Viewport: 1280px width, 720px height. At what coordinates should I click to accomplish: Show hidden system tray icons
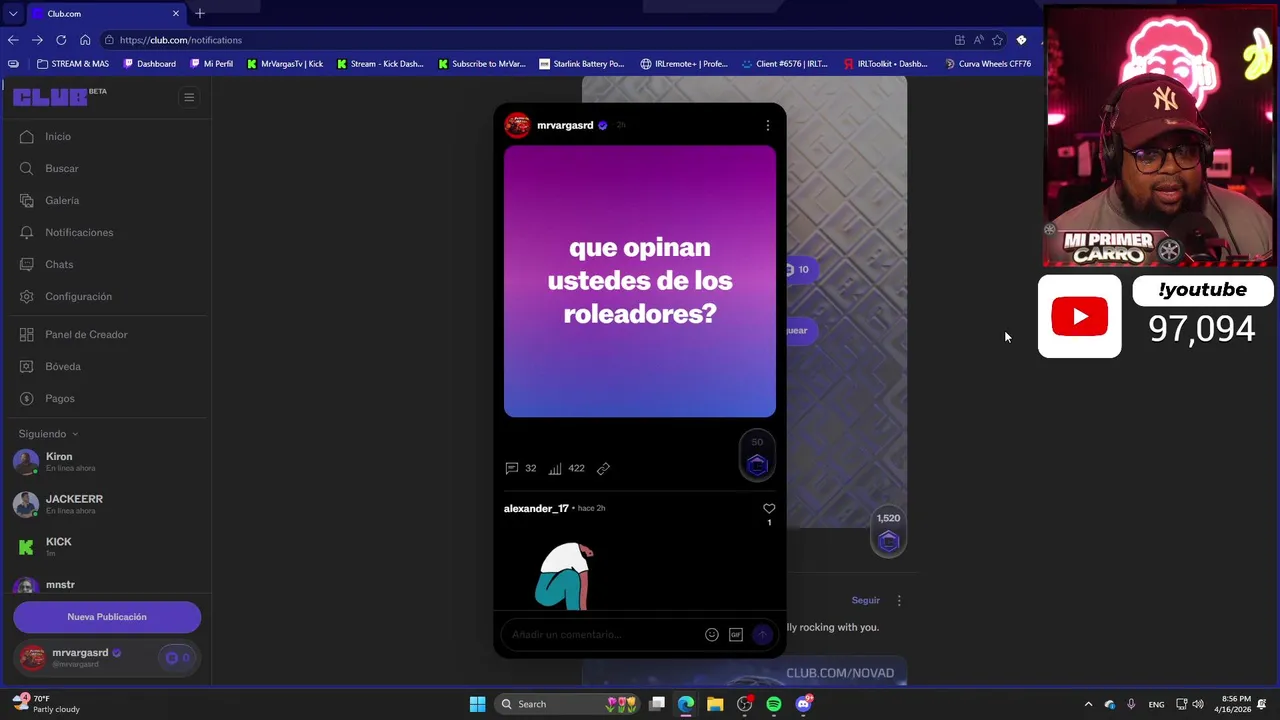coord(1088,704)
